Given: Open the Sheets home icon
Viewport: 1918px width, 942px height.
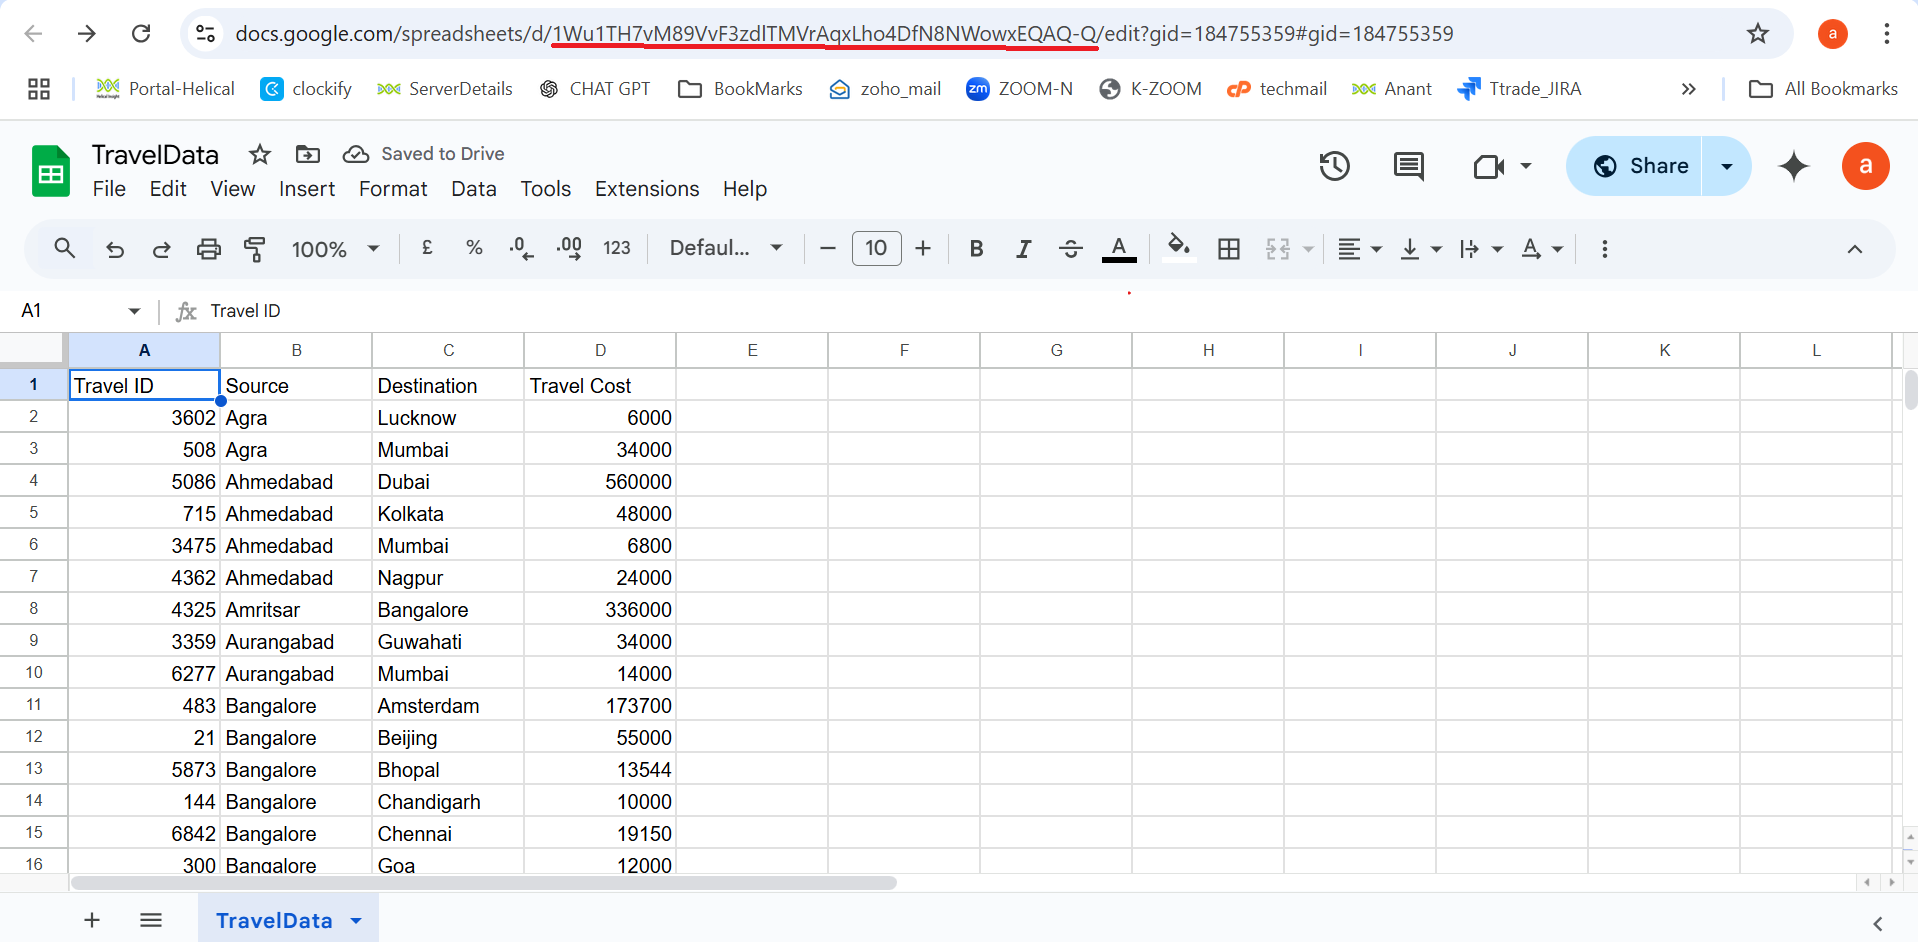Looking at the screenshot, I should pyautogui.click(x=51, y=171).
